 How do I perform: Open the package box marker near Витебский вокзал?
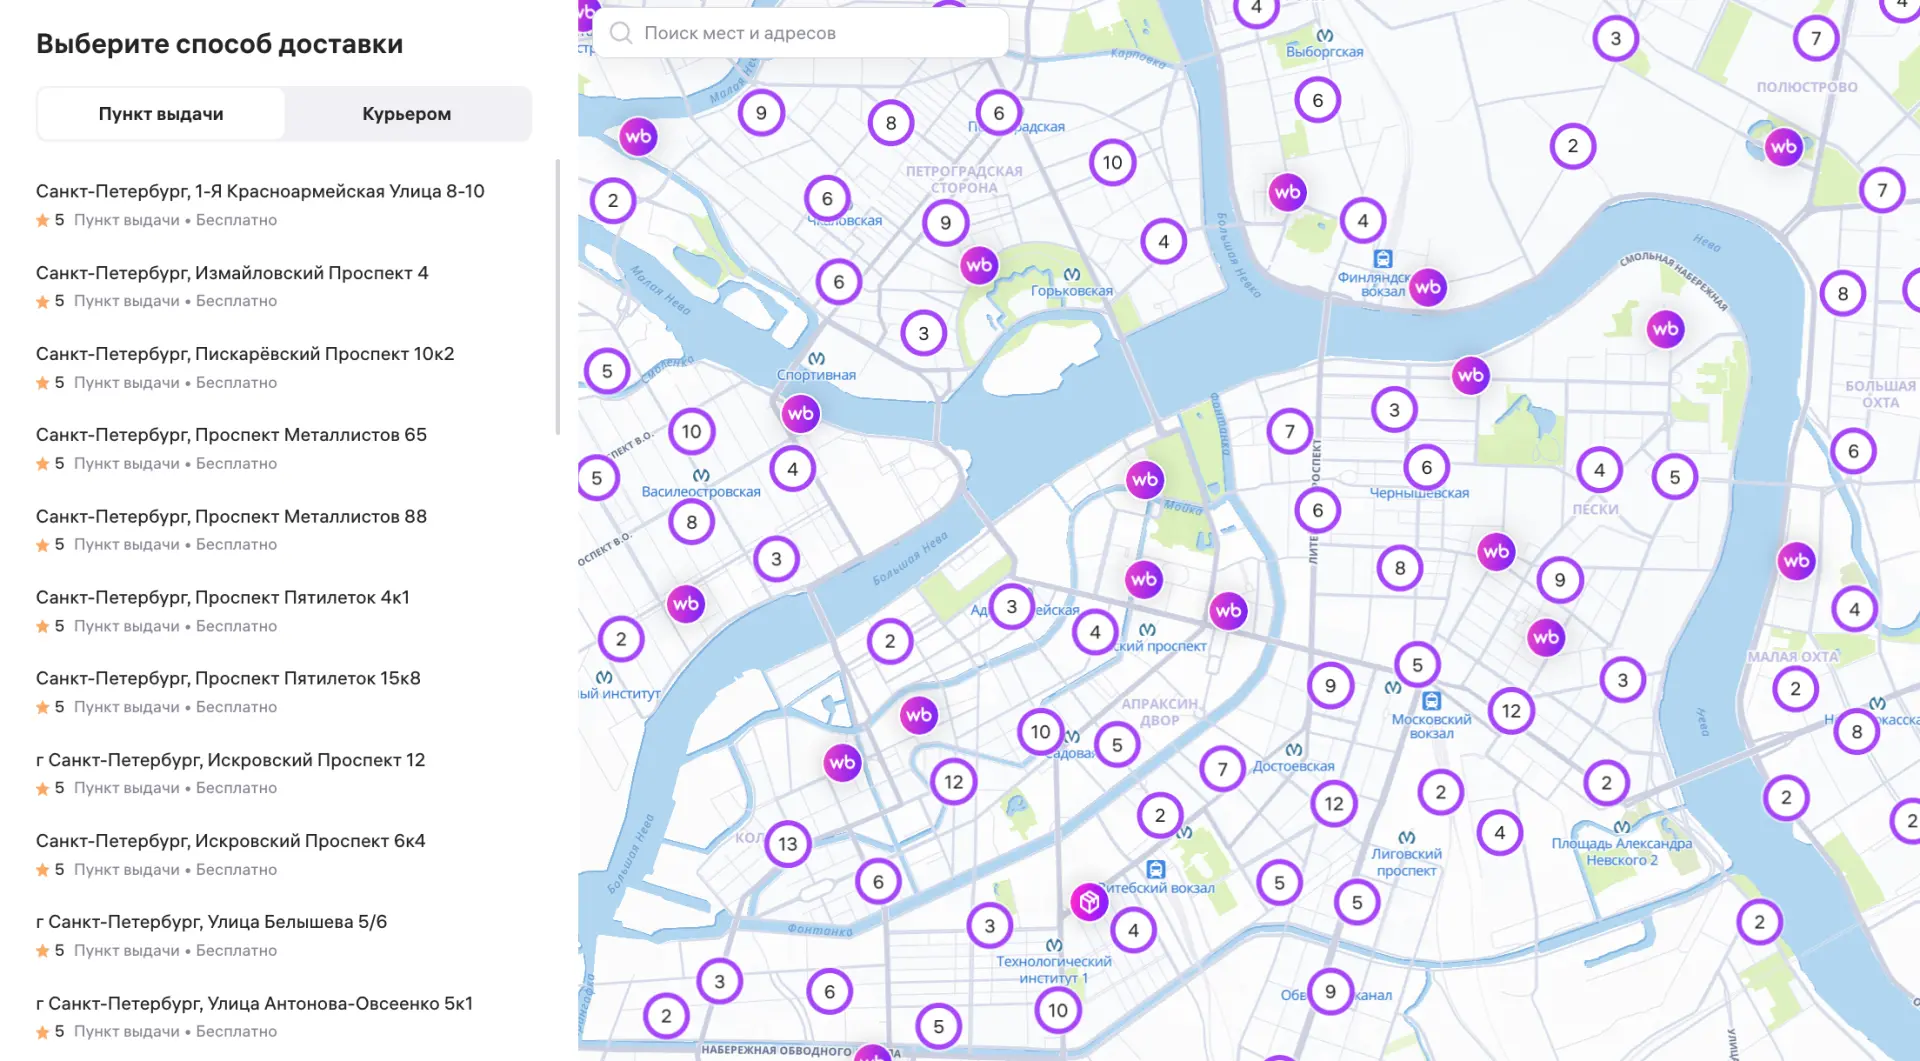click(1089, 902)
